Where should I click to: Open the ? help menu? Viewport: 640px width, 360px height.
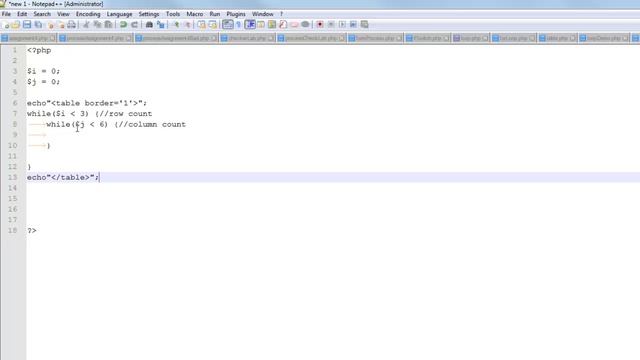click(281, 14)
